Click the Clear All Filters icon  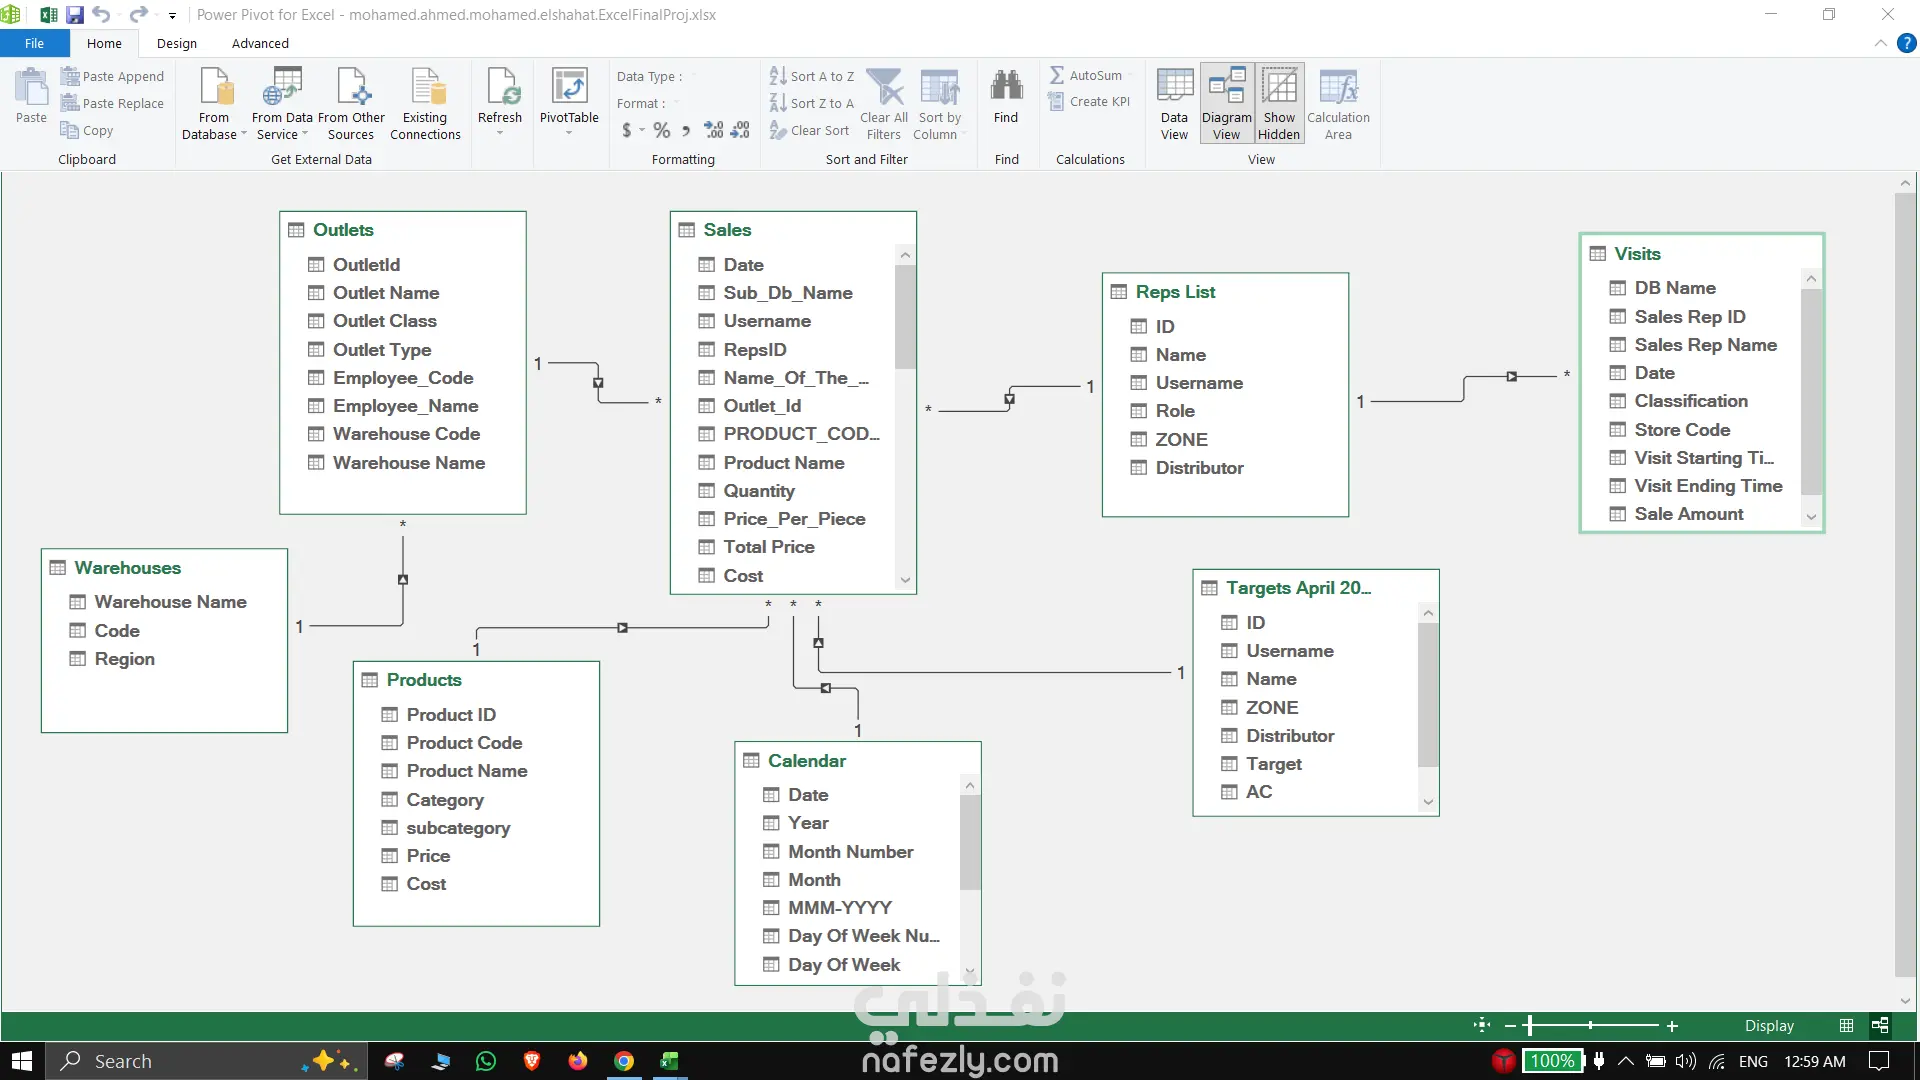(x=885, y=88)
